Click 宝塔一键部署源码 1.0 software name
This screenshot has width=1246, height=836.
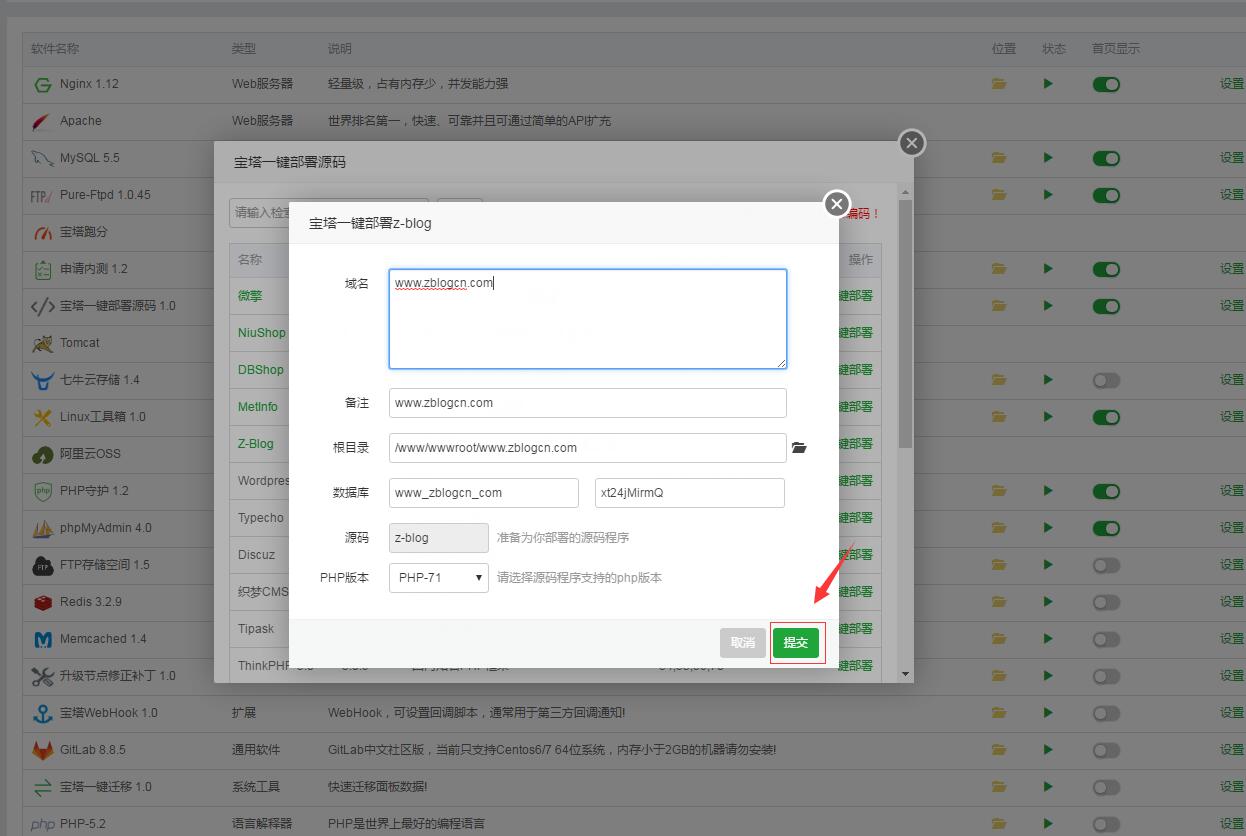(x=118, y=306)
